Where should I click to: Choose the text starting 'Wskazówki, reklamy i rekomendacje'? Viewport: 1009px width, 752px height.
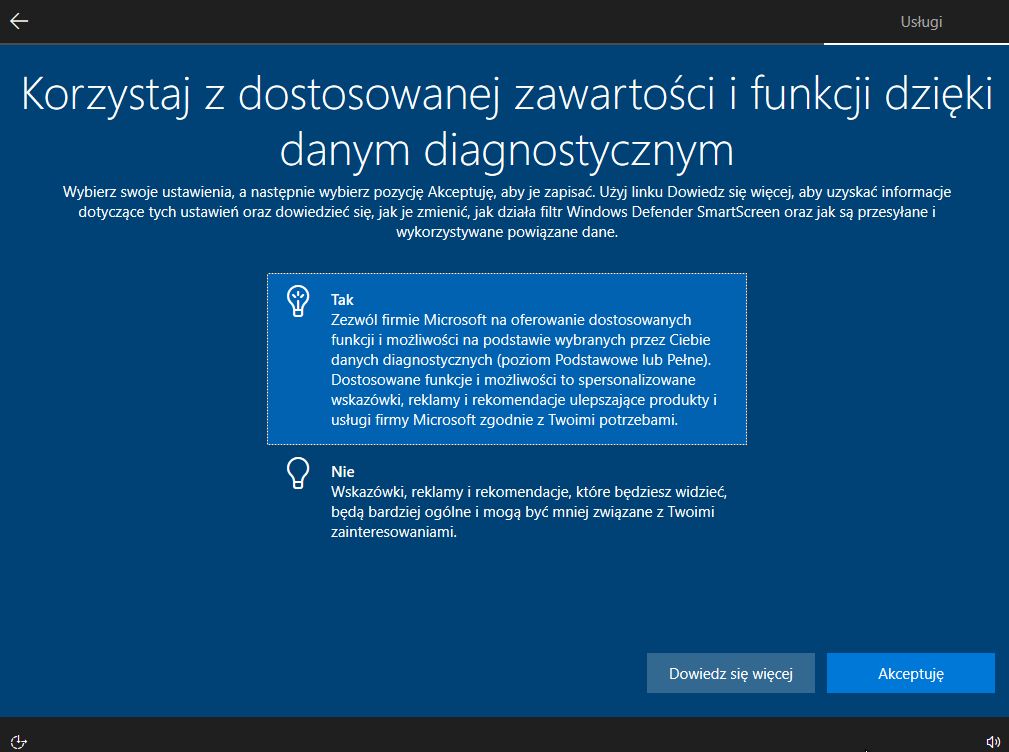[529, 512]
